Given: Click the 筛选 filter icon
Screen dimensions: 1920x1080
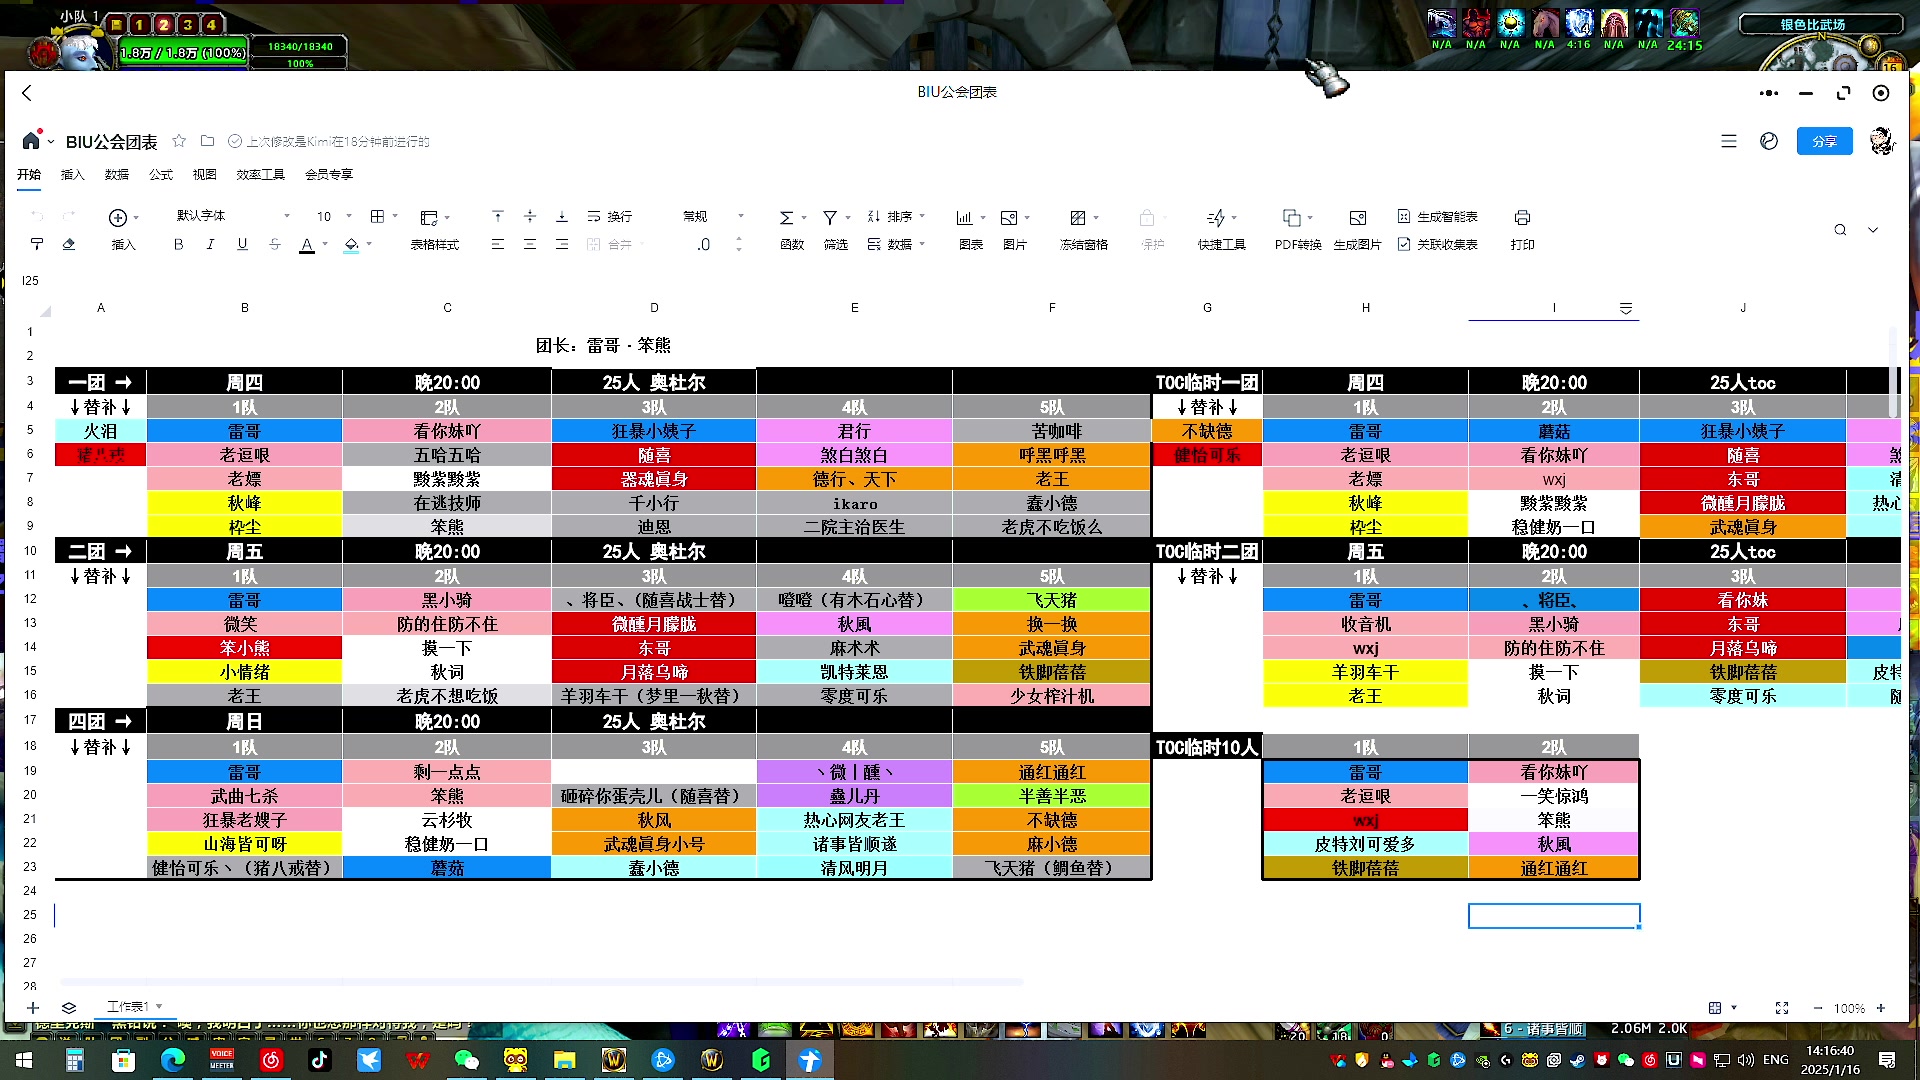Looking at the screenshot, I should (833, 230).
